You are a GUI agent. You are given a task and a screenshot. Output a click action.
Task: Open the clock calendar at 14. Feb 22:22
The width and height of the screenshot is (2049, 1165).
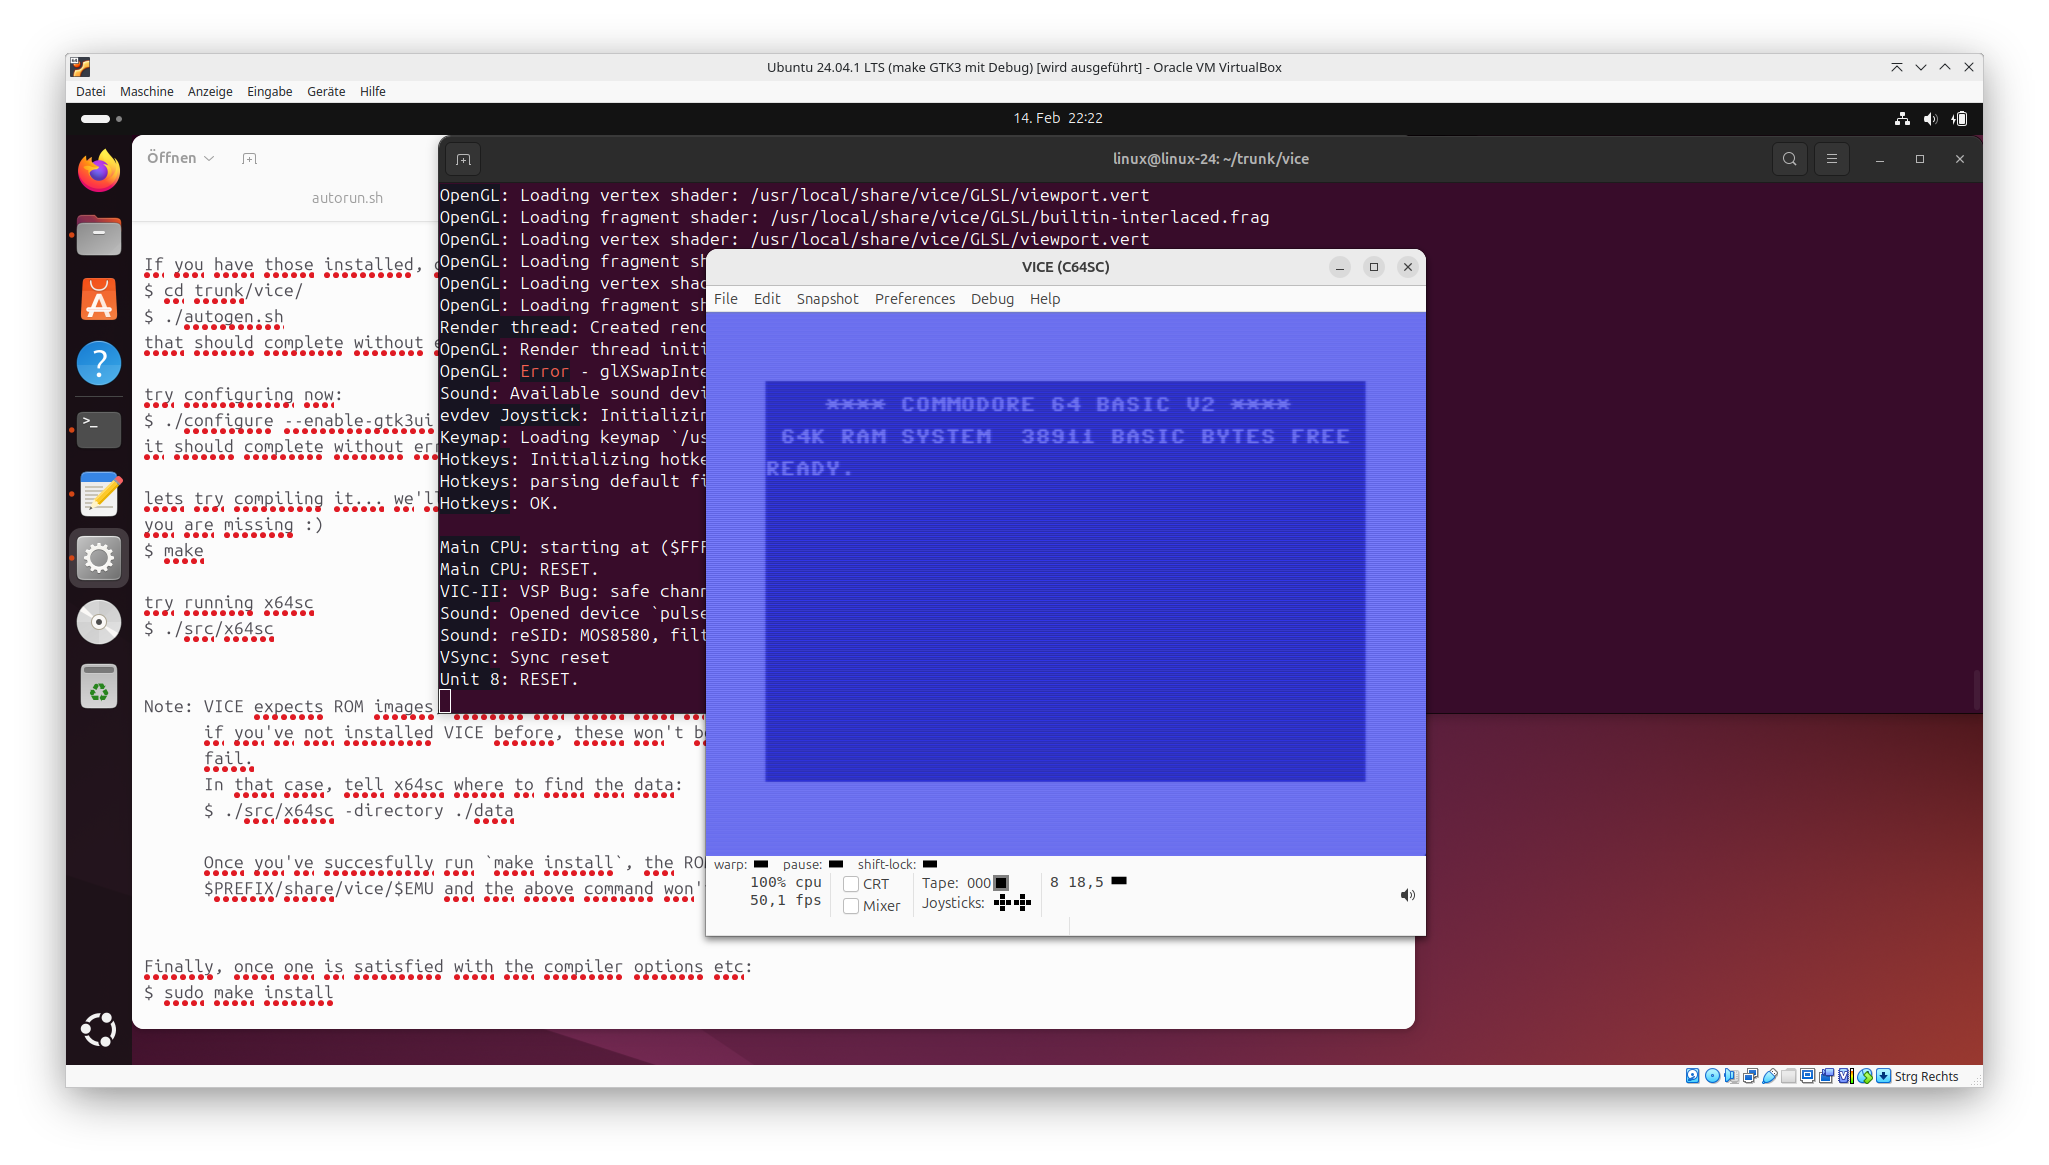1058,118
